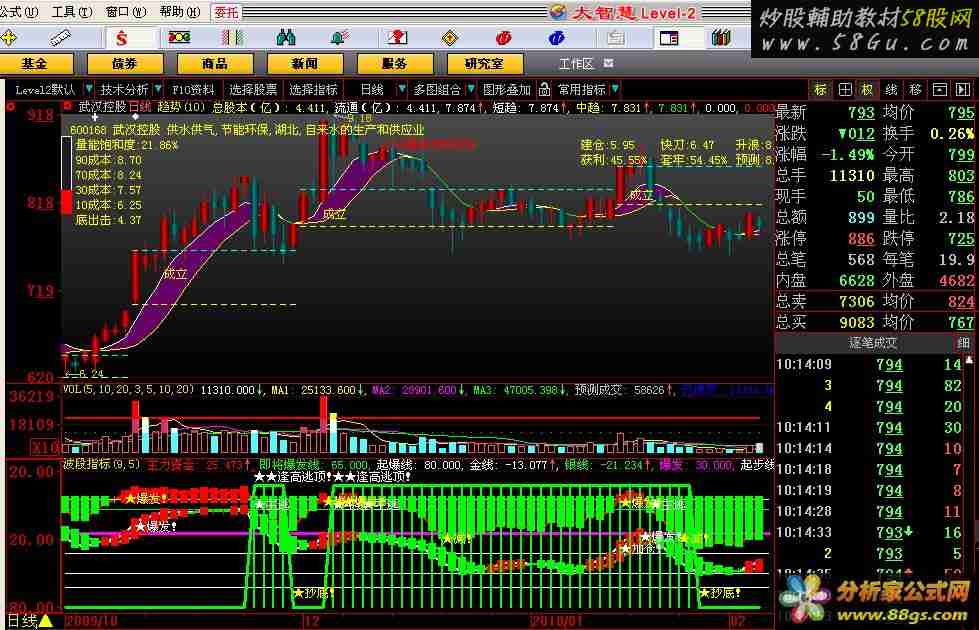
Task: Click the X10 volume scale label
Action: 45,447
